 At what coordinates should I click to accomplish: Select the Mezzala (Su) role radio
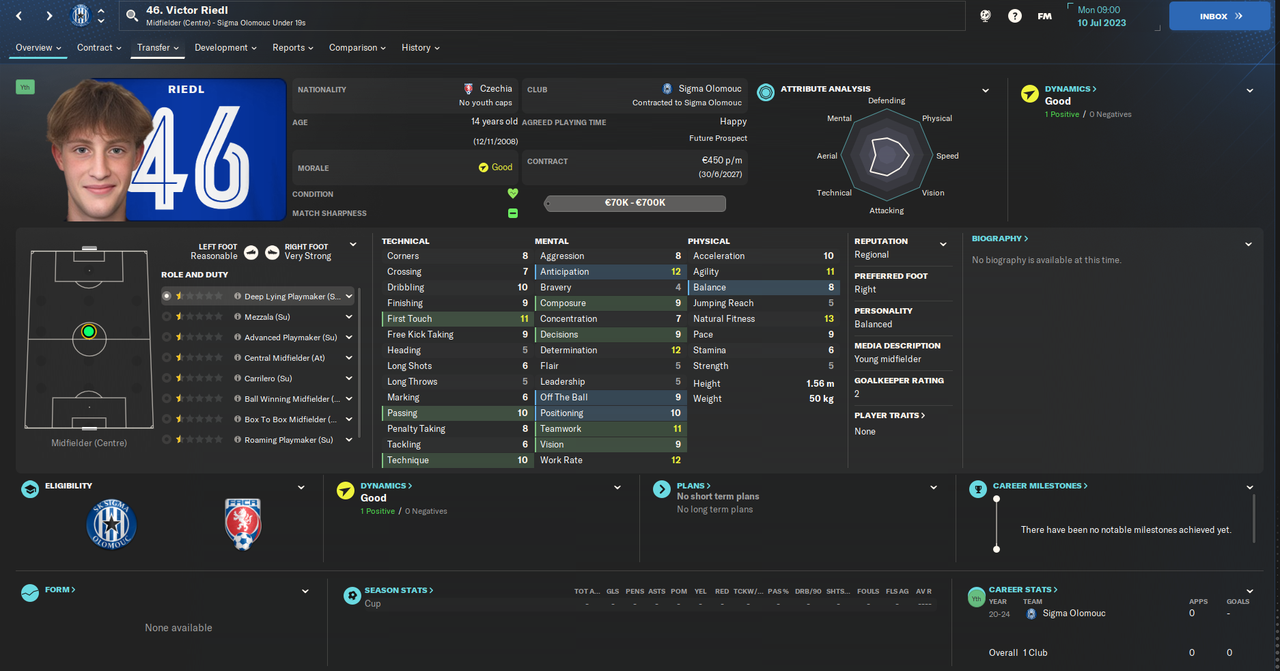pyautogui.click(x=167, y=317)
